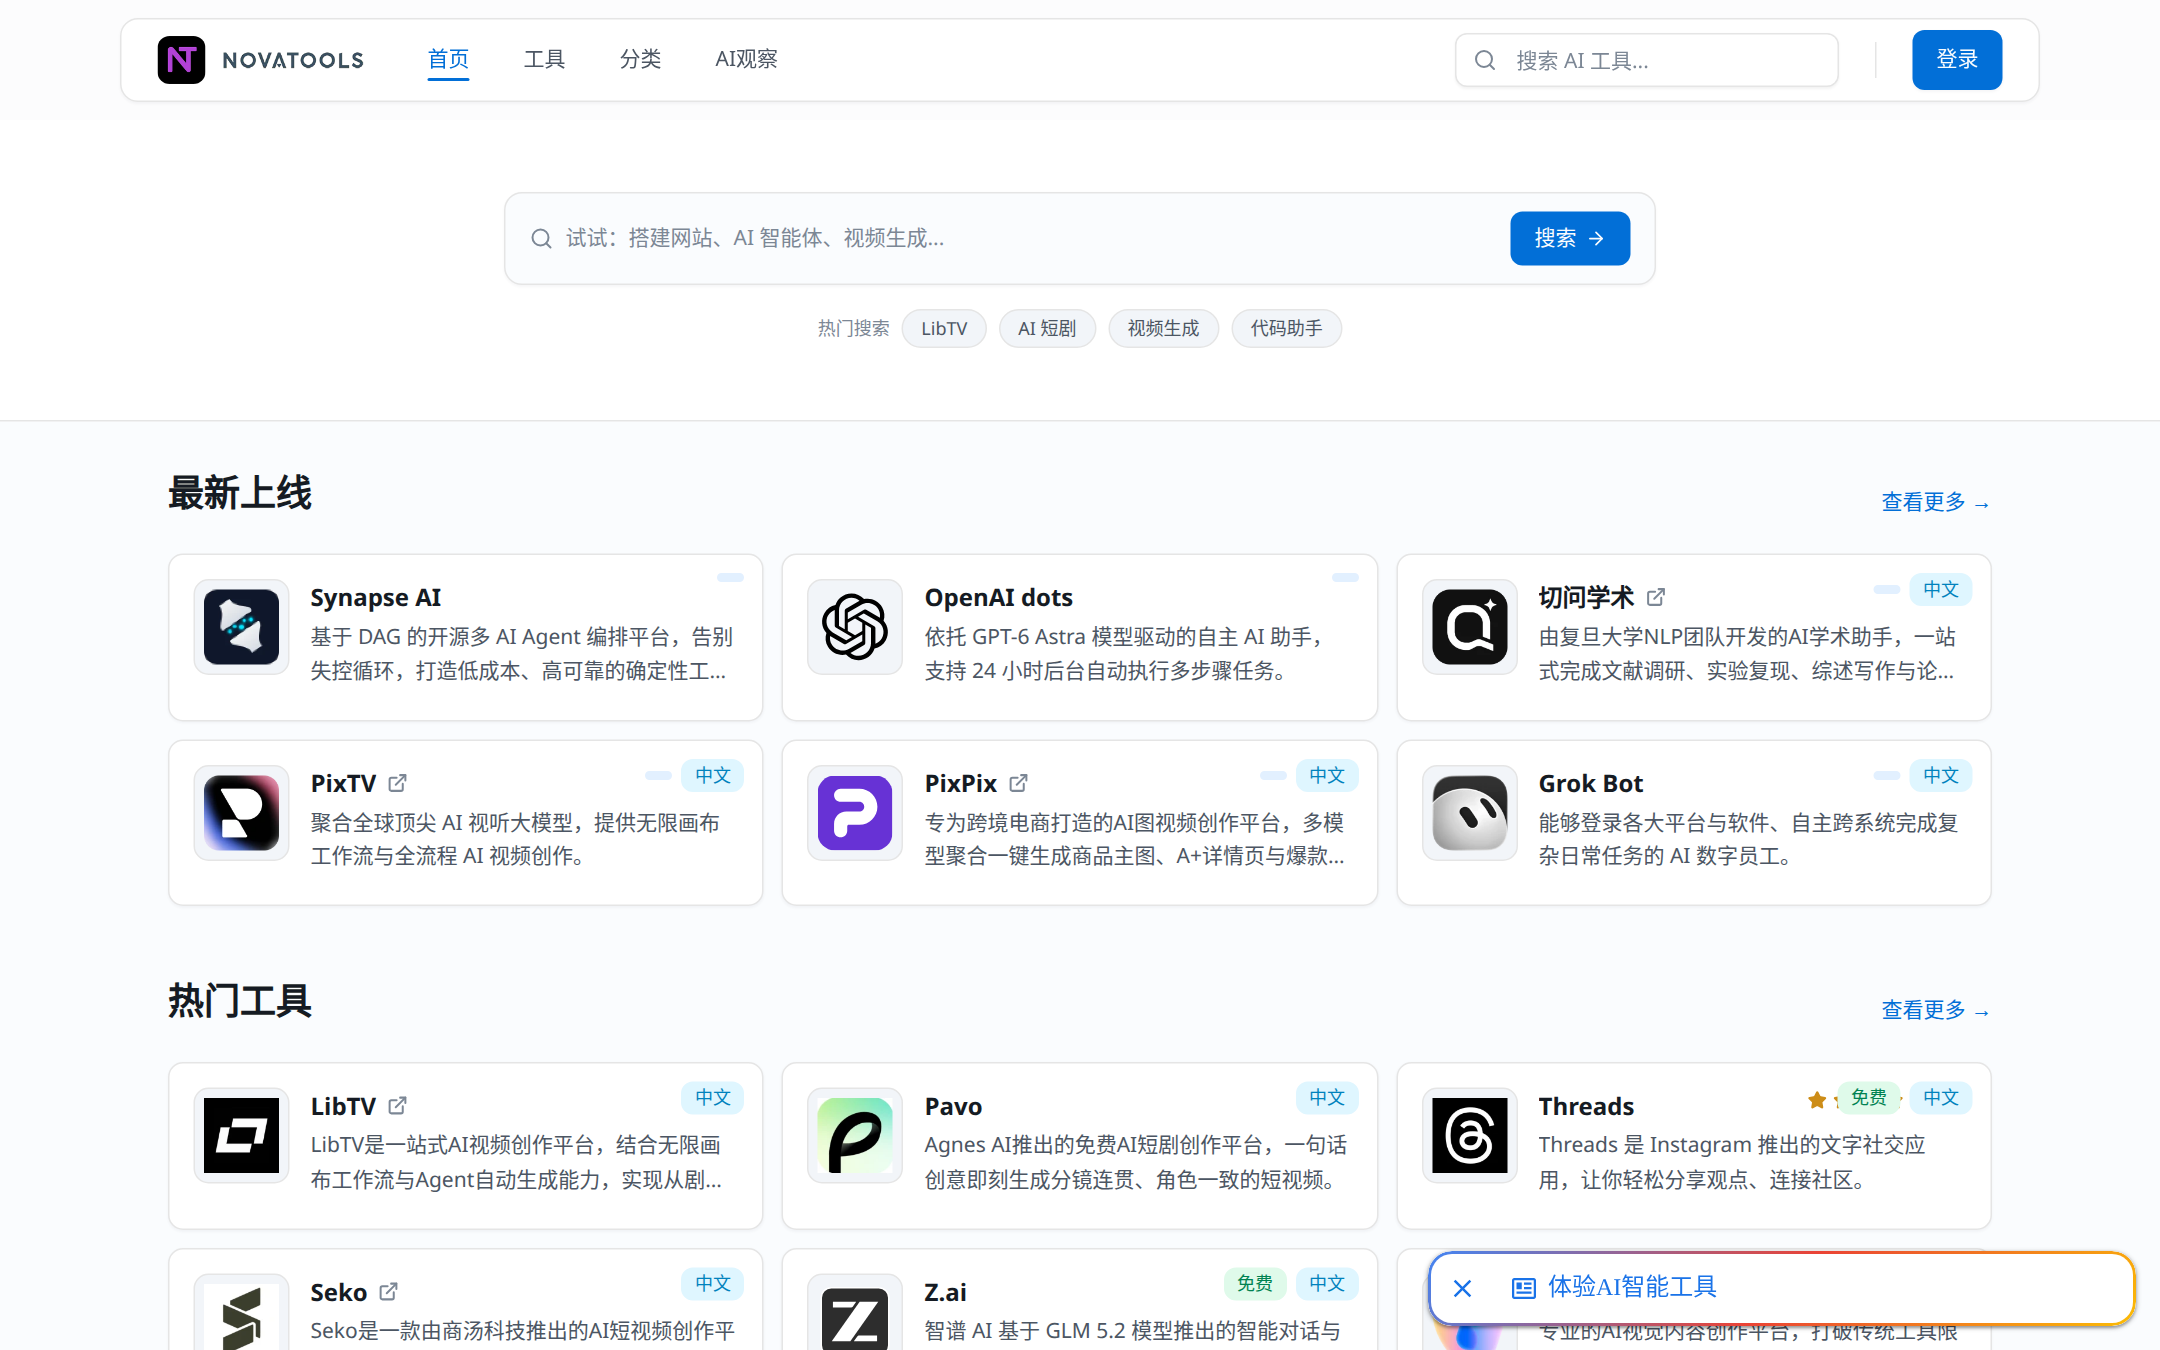Open the Synapse AI tool icon

241,627
